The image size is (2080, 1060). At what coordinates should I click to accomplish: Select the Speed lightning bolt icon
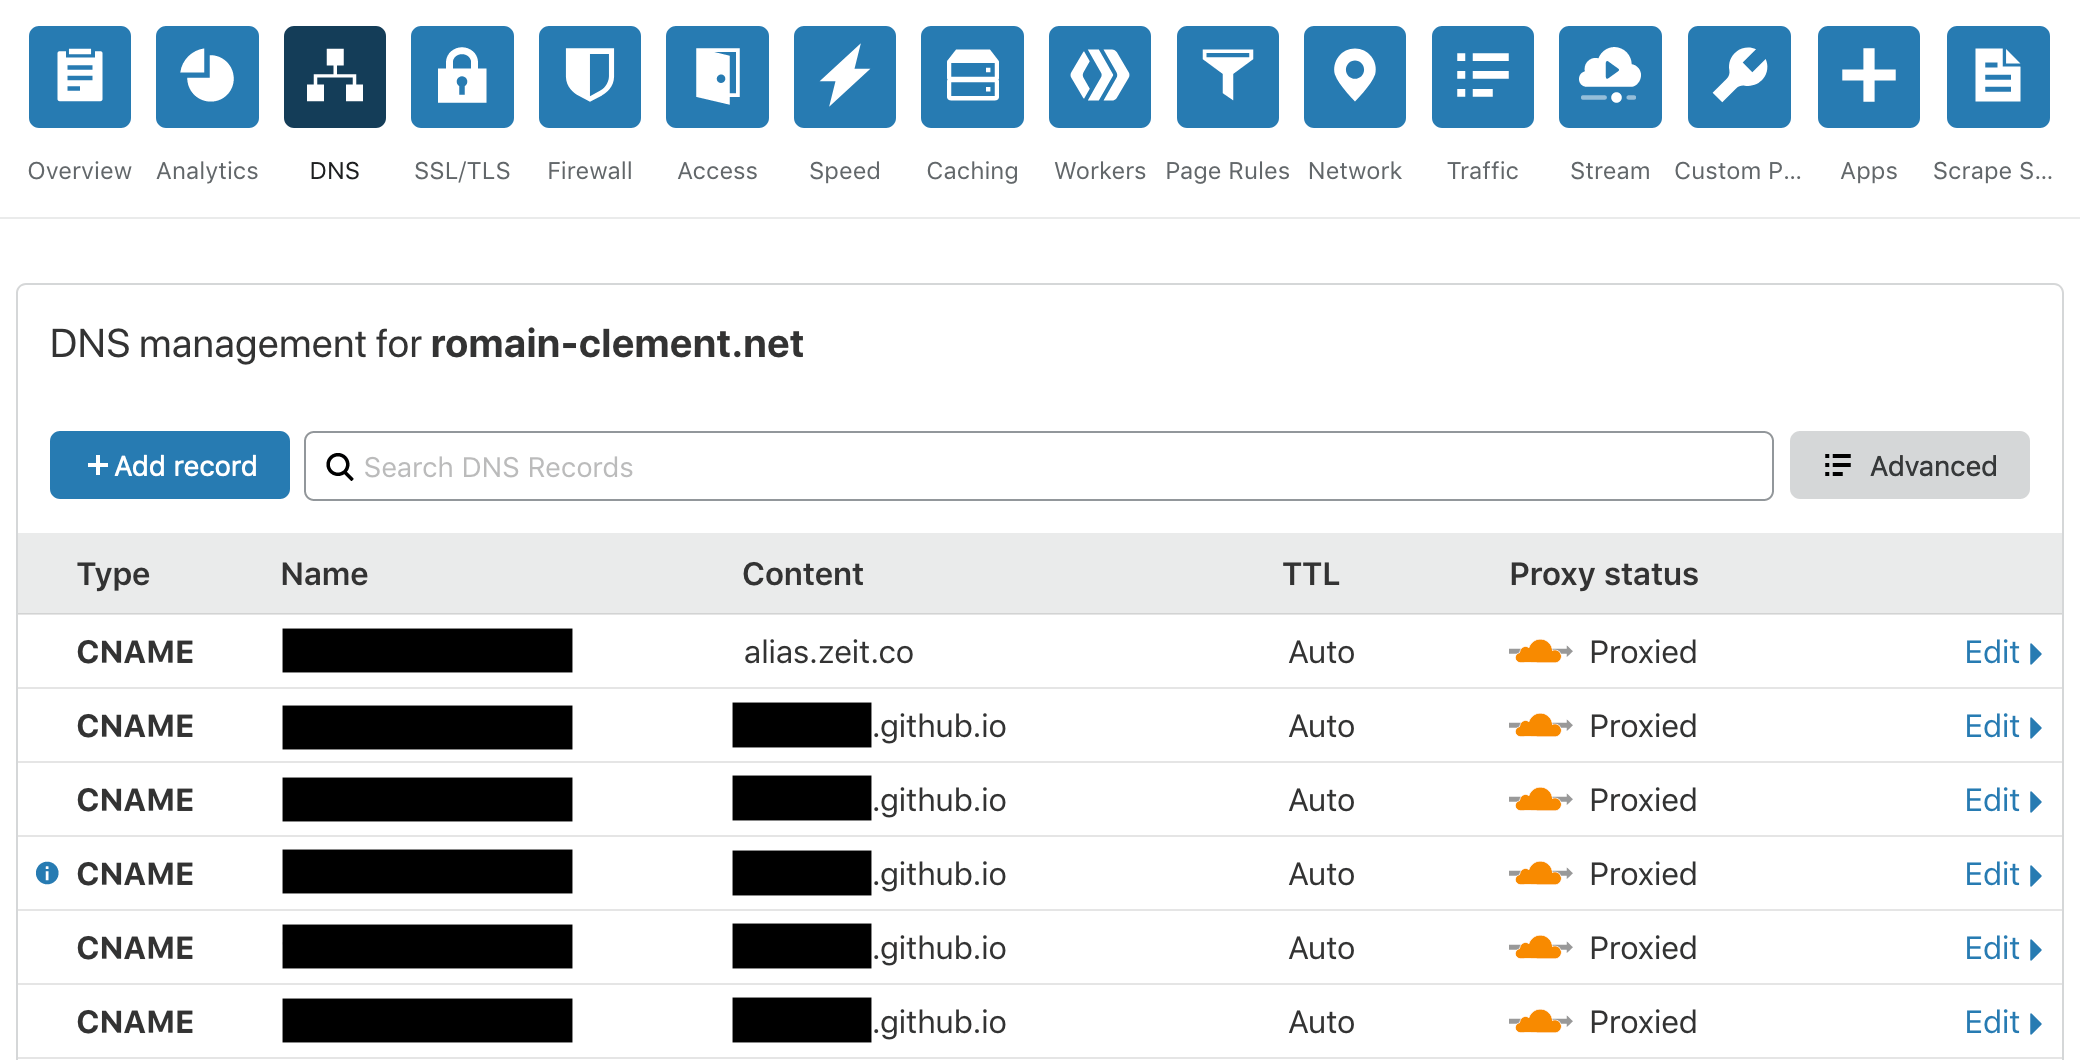pos(844,76)
